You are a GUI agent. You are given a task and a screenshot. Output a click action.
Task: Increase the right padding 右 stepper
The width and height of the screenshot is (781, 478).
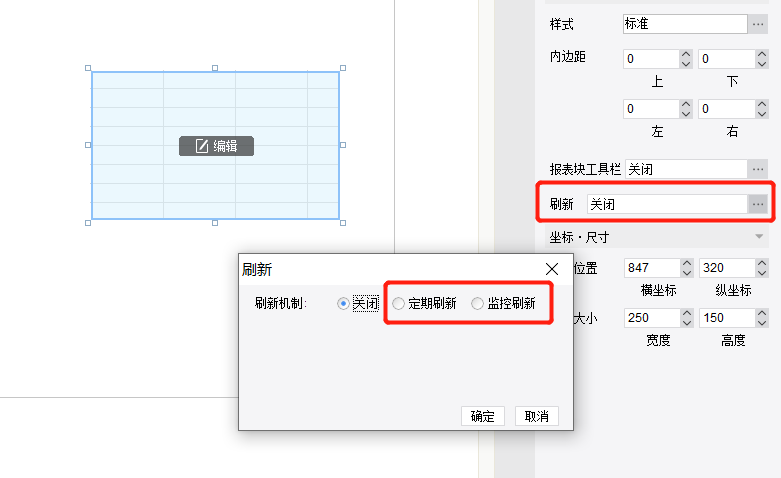(x=762, y=104)
